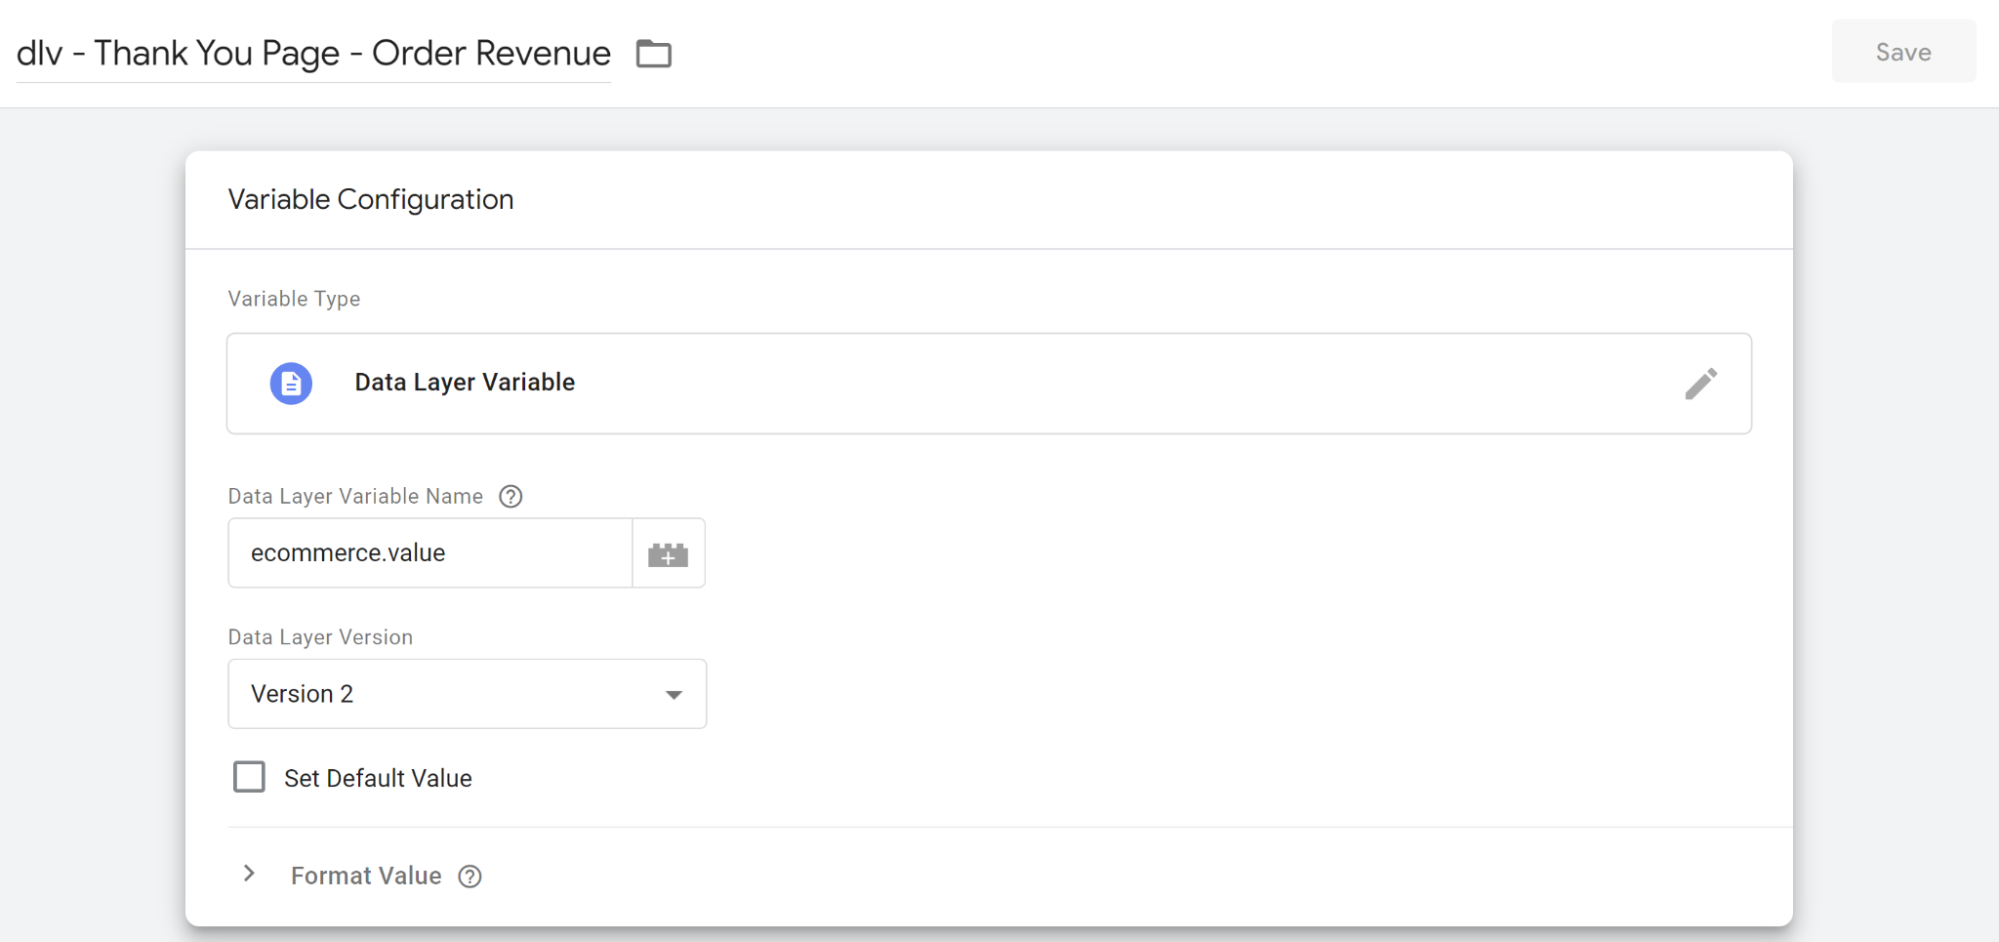Edit the variable title Order Revenue
This screenshot has height=942, width=1999.
(313, 53)
